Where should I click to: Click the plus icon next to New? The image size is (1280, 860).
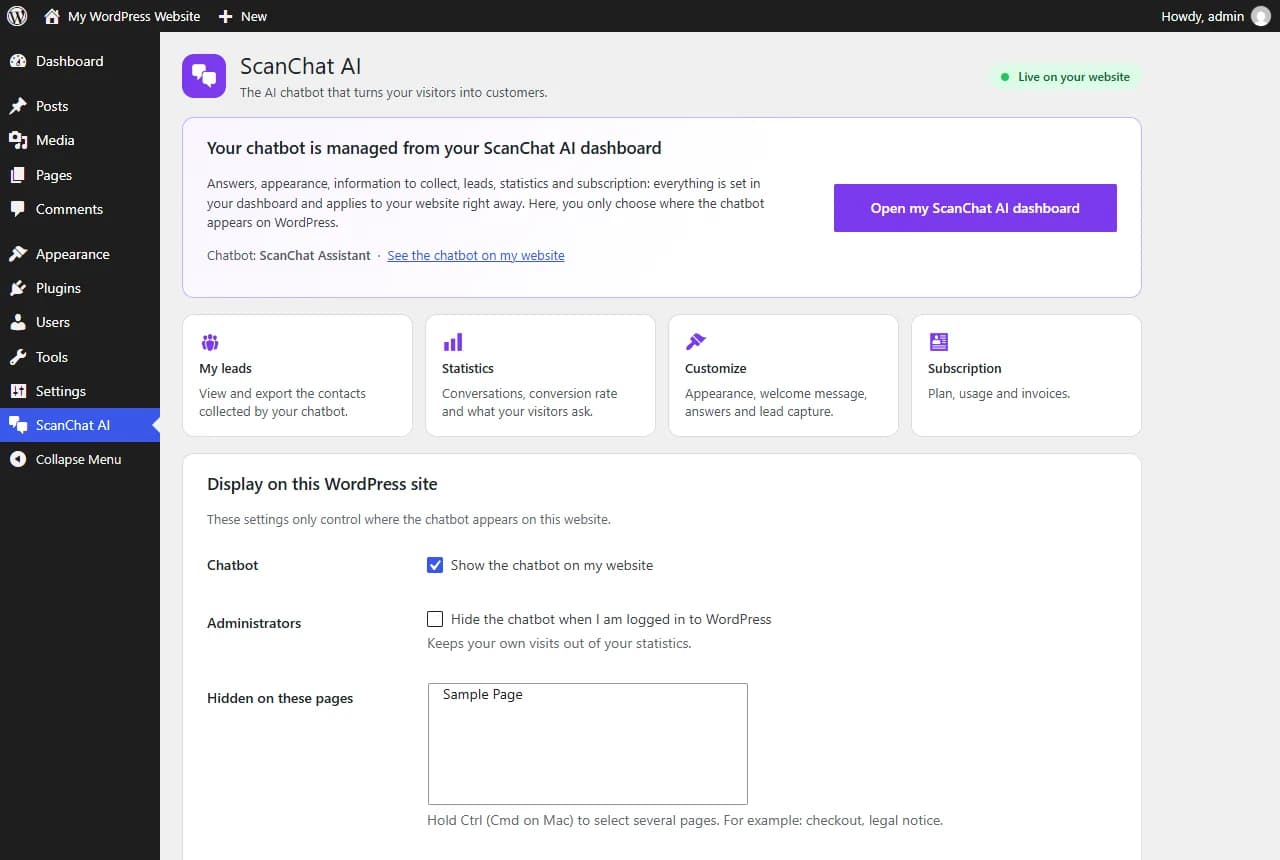225,16
